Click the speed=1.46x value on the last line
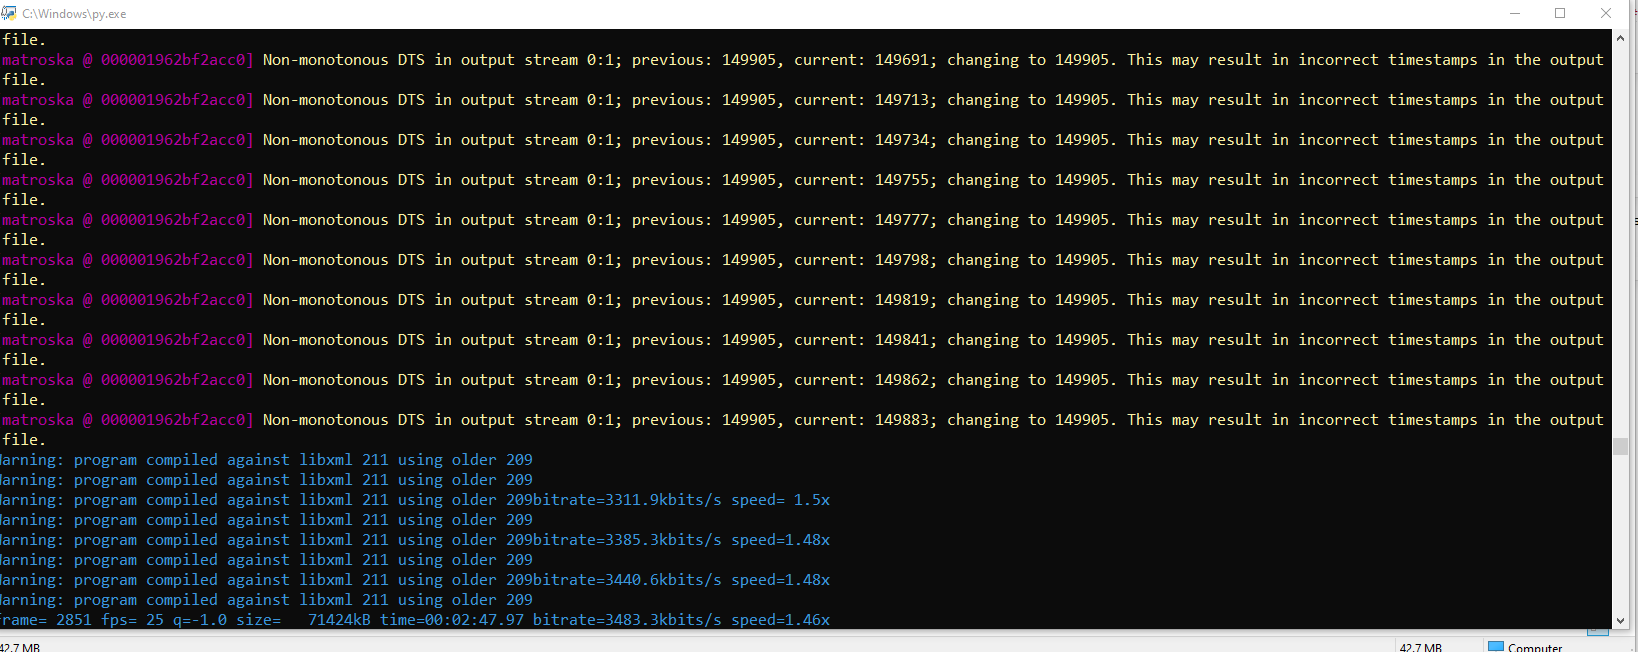The image size is (1638, 652). pyautogui.click(x=780, y=620)
